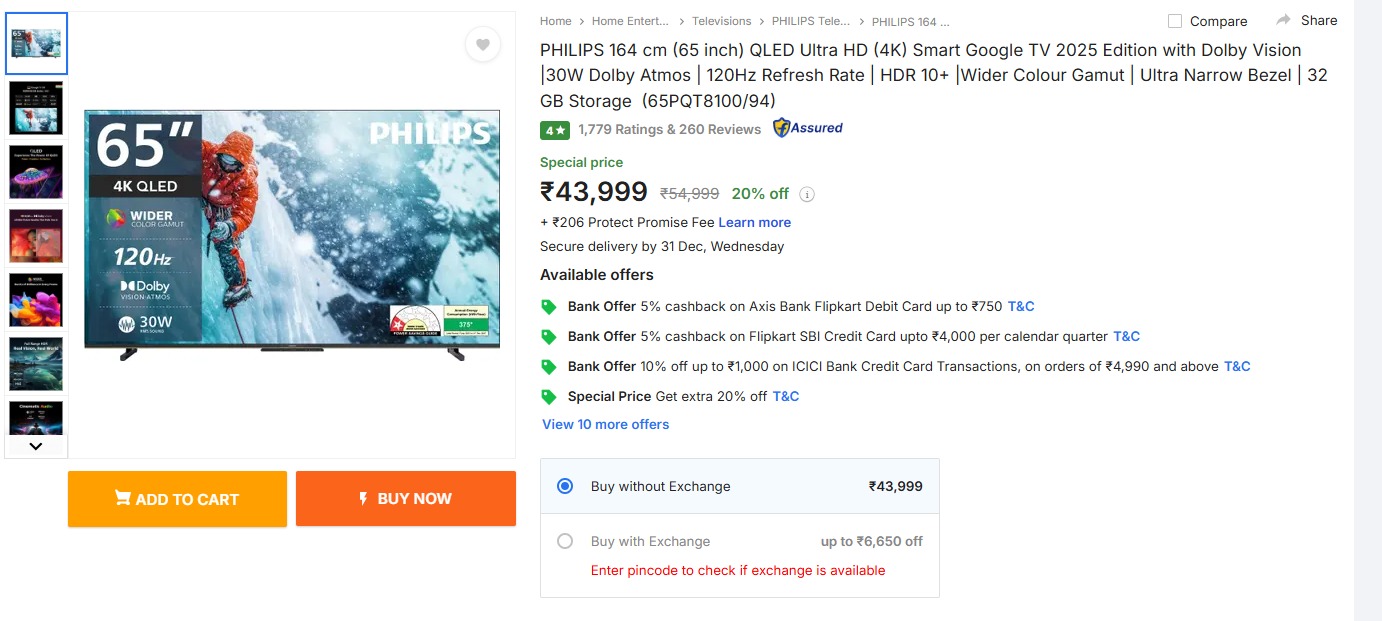1382x621 pixels.
Task: Click the green 4-star rating badge
Action: (555, 130)
